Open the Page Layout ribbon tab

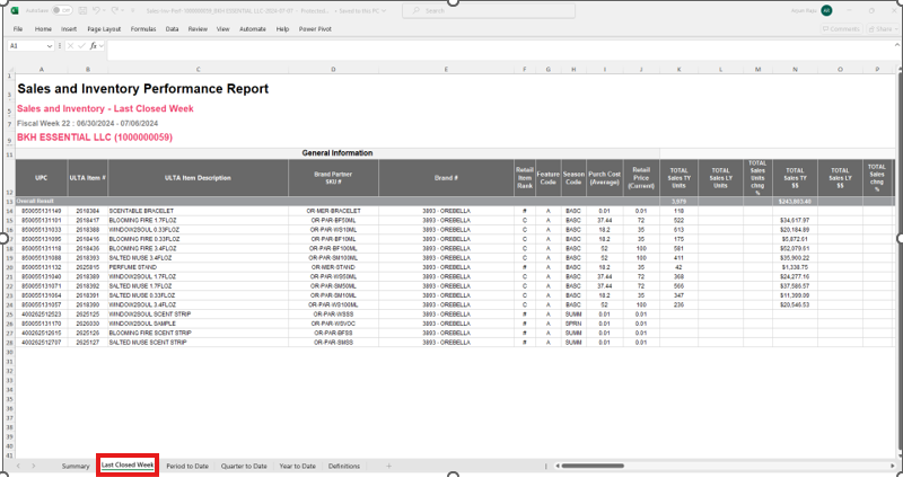click(104, 29)
